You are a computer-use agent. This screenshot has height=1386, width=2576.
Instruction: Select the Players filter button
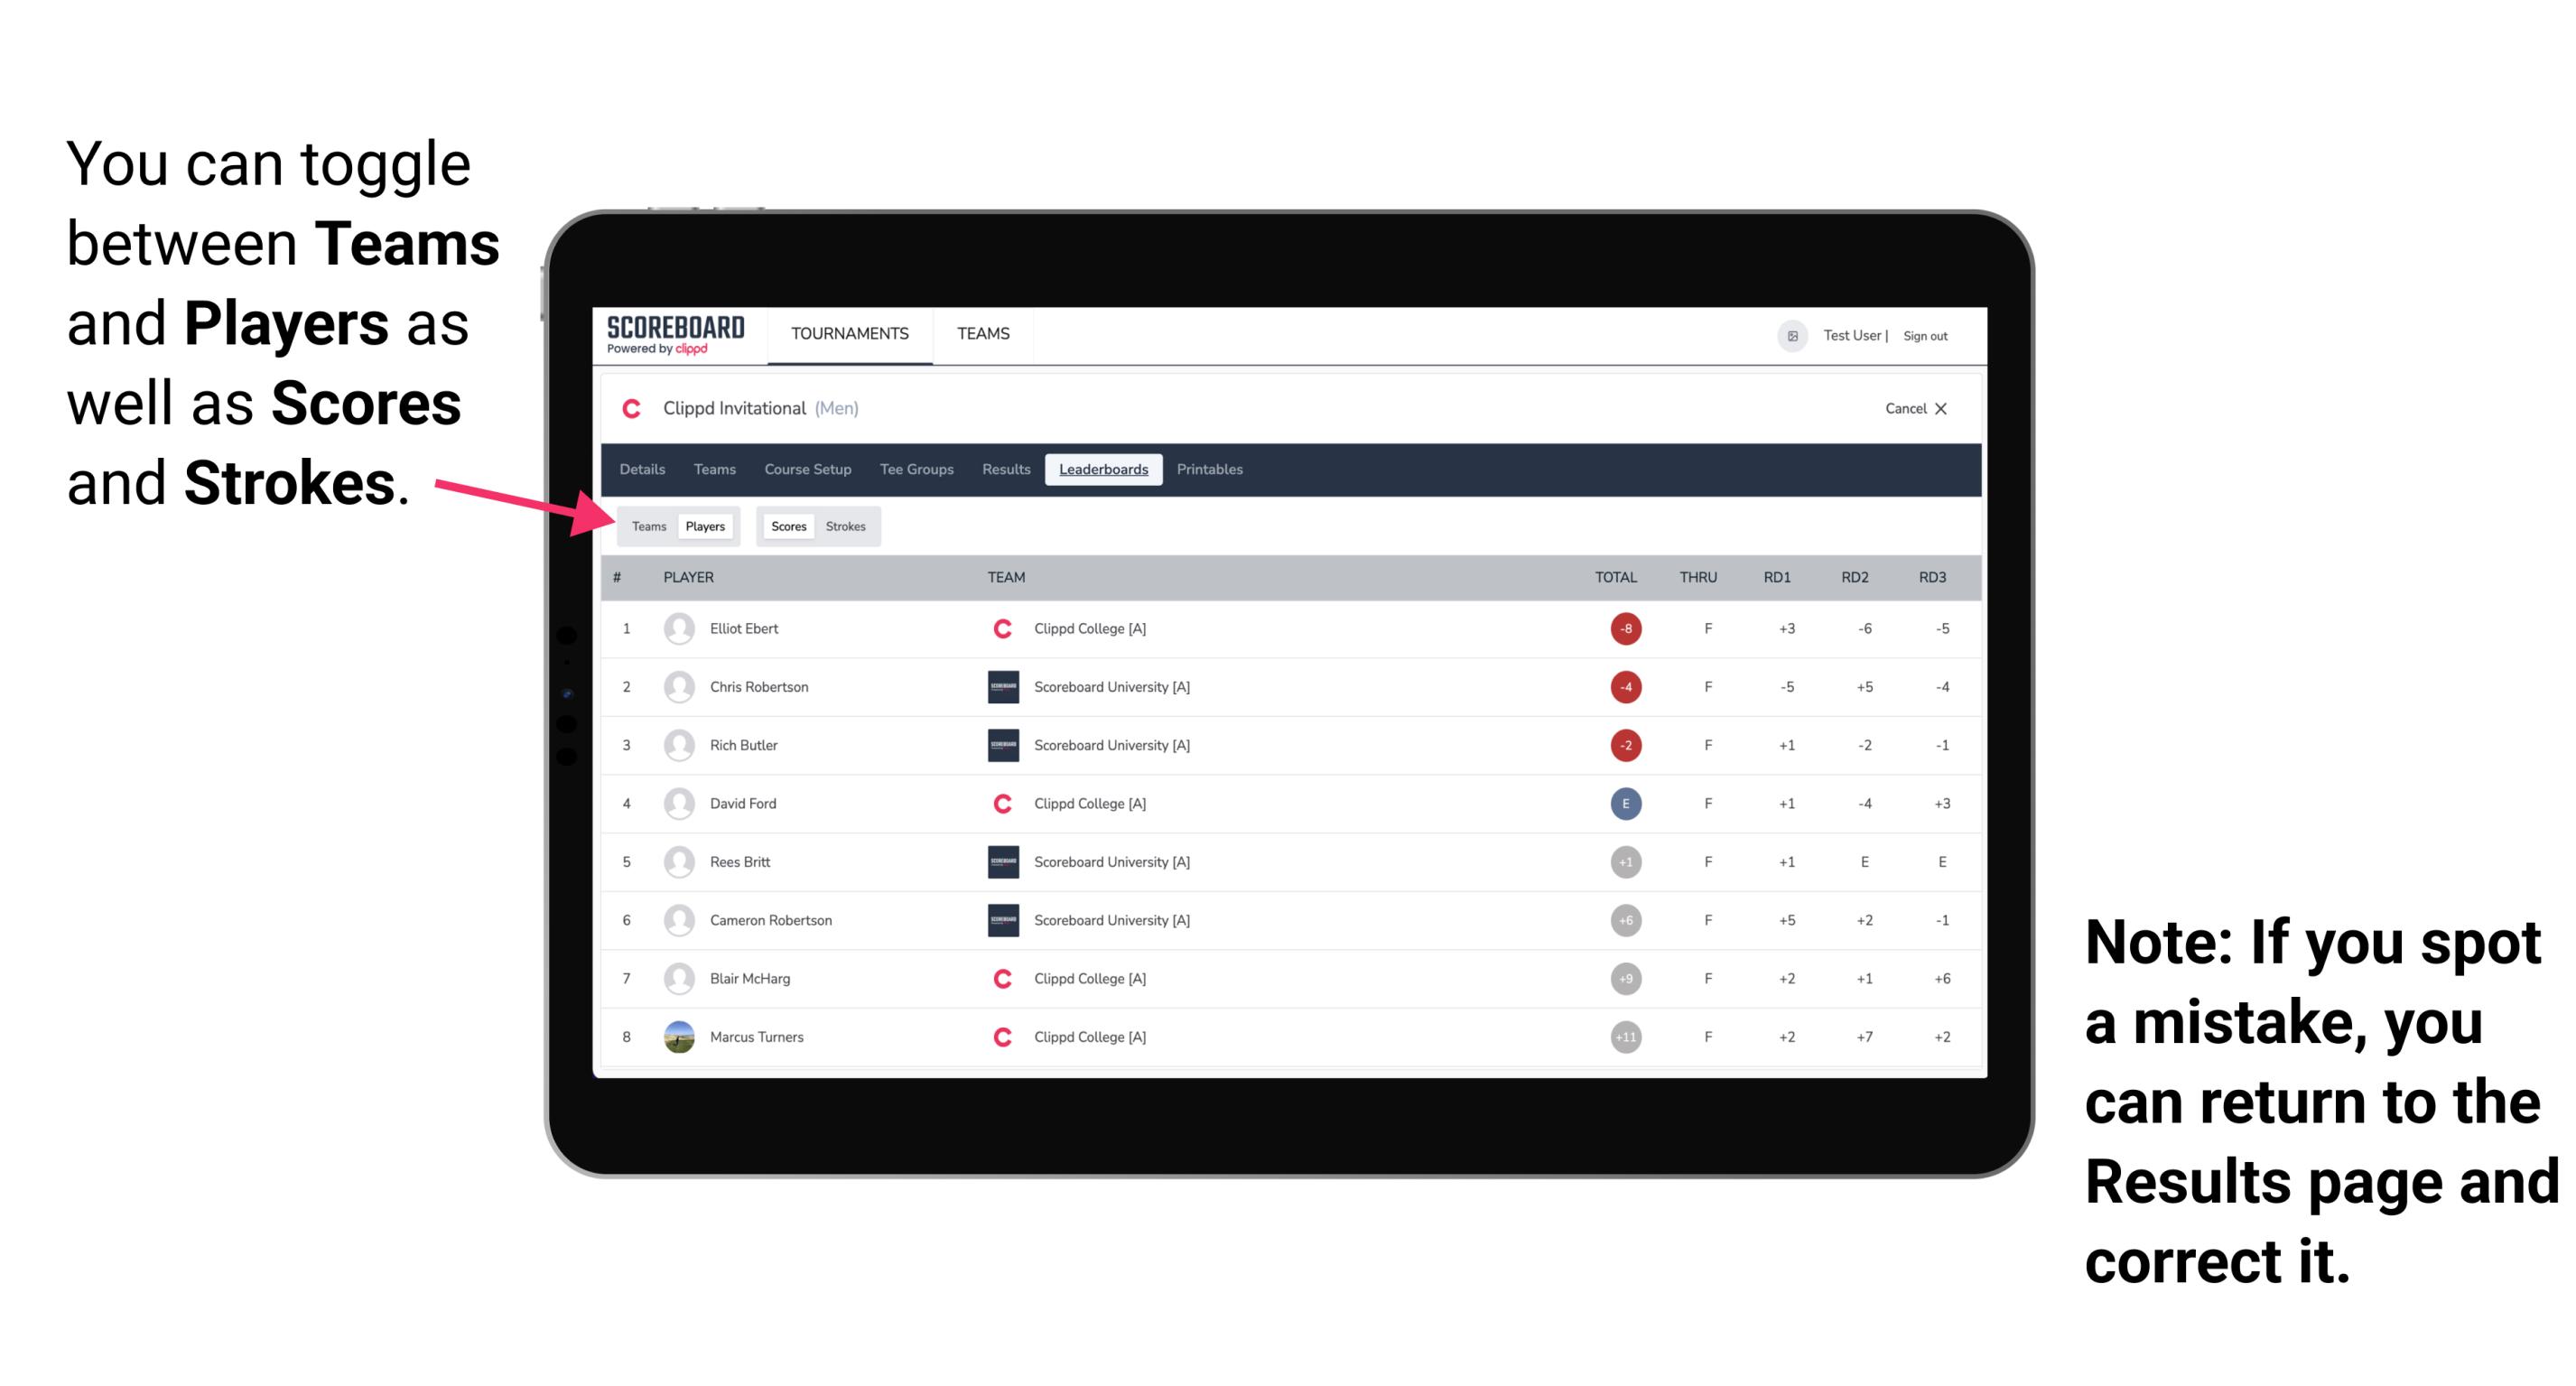pyautogui.click(x=704, y=526)
